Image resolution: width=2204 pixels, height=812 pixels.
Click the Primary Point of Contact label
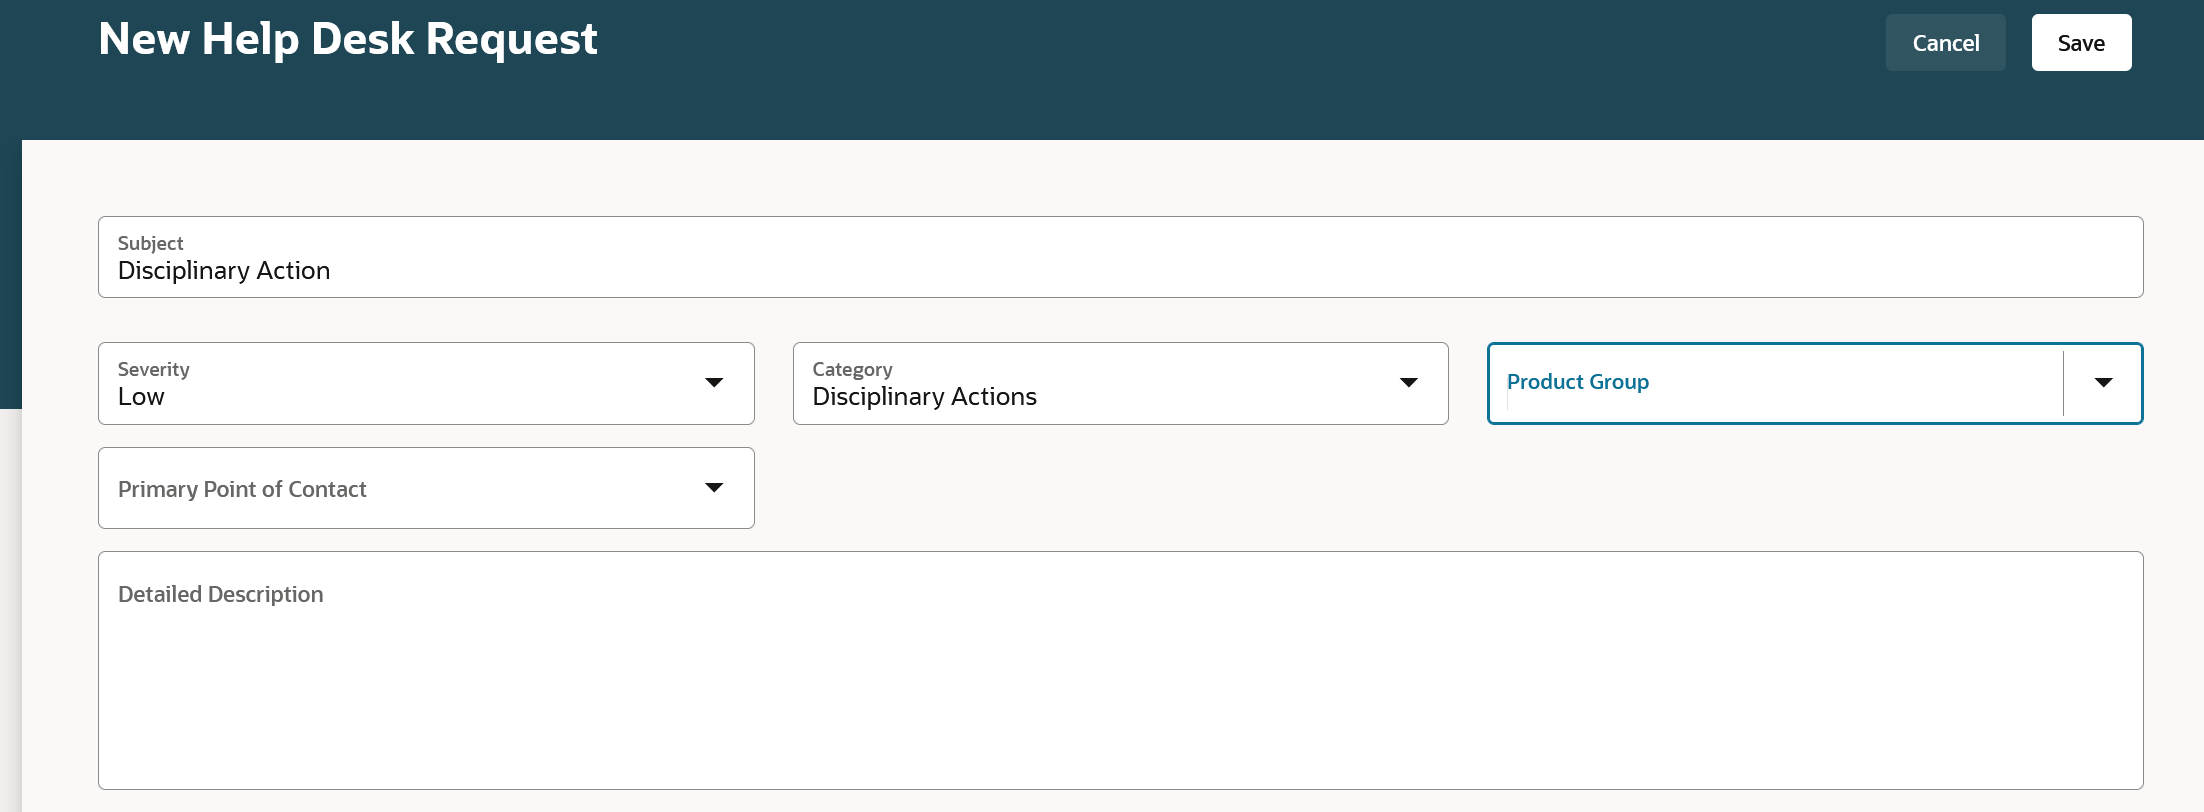(x=241, y=489)
